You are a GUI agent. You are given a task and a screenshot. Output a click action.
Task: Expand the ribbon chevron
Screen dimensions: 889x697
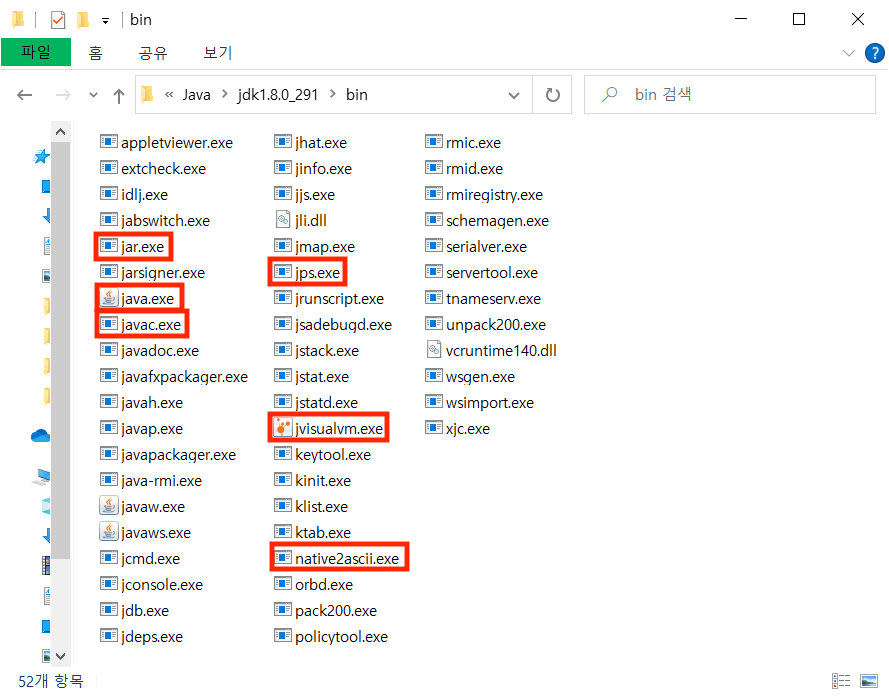pyautogui.click(x=848, y=53)
